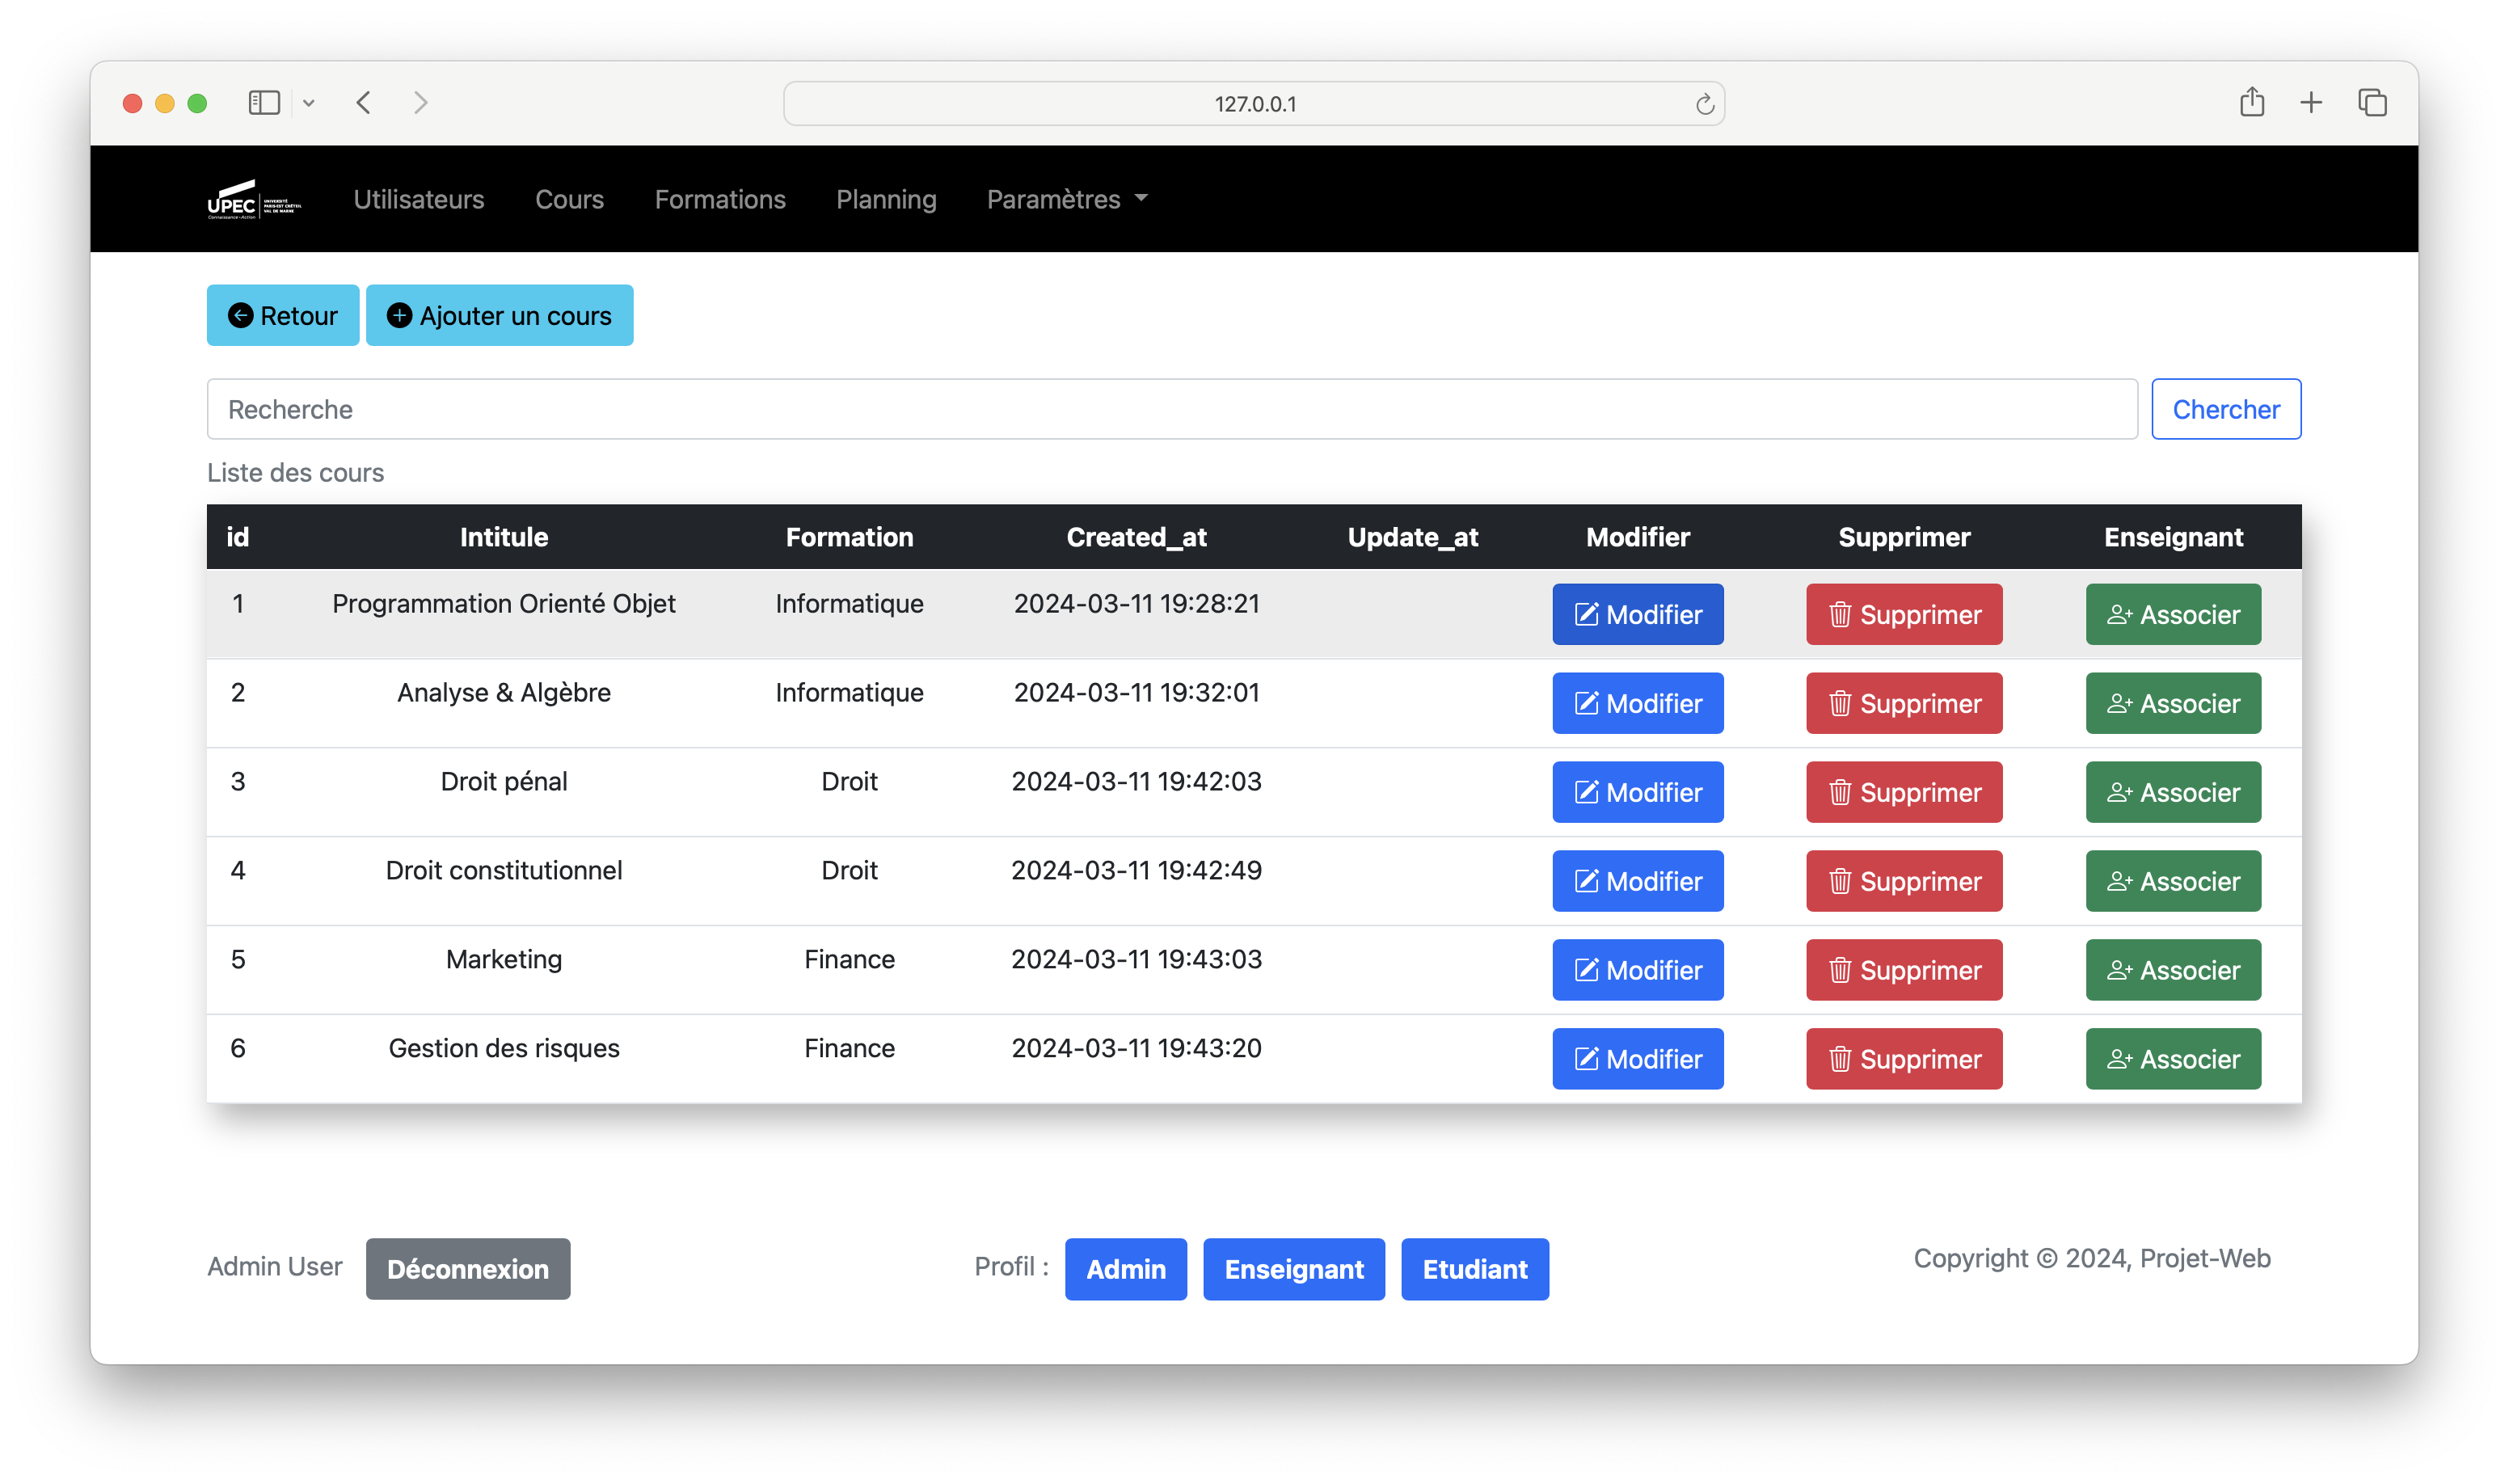Viewport: 2509px width, 1484px height.
Task: Click the Retour button
Action: click(x=283, y=315)
